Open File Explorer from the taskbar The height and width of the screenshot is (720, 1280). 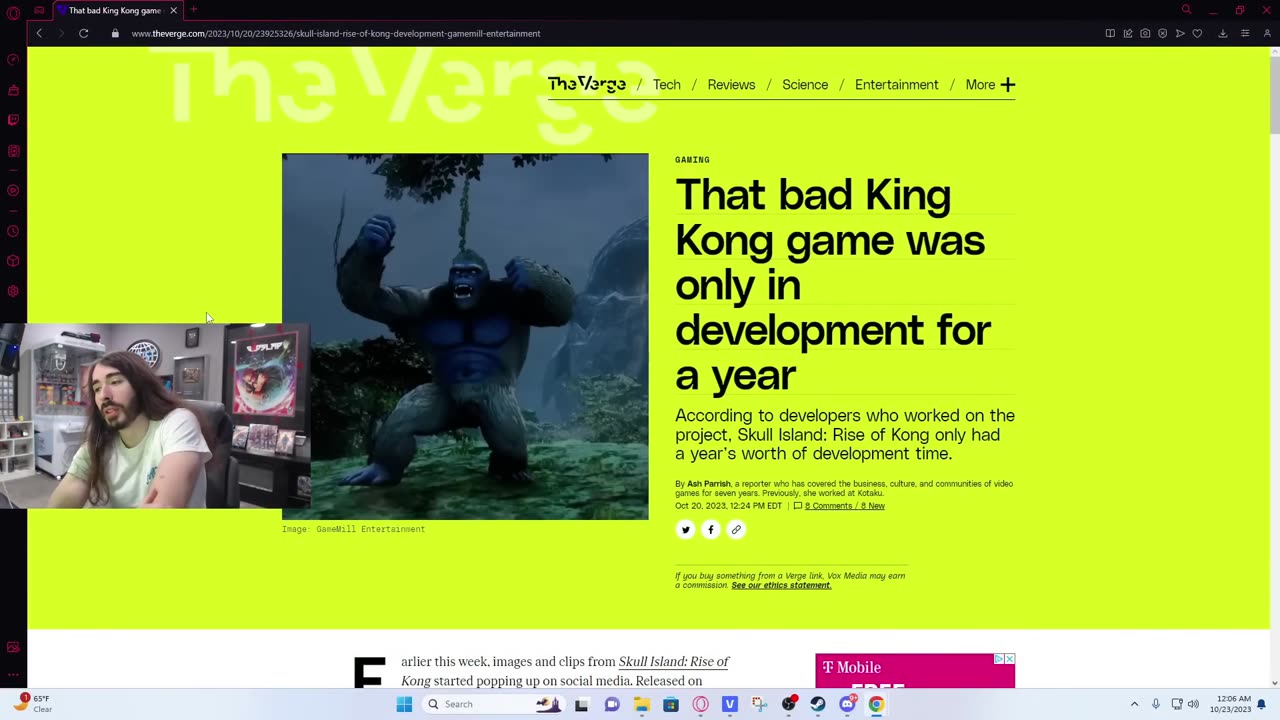pyautogui.click(x=641, y=704)
